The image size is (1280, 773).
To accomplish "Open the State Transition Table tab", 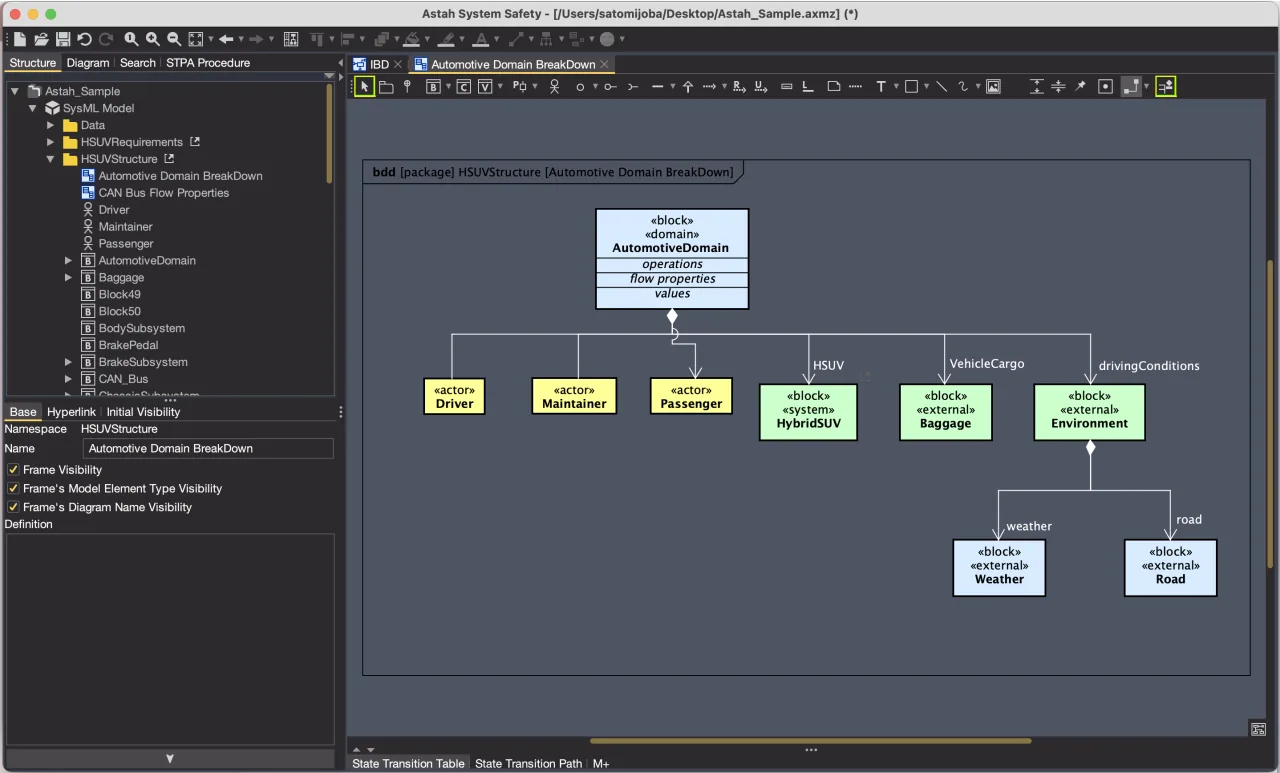I will [x=408, y=764].
